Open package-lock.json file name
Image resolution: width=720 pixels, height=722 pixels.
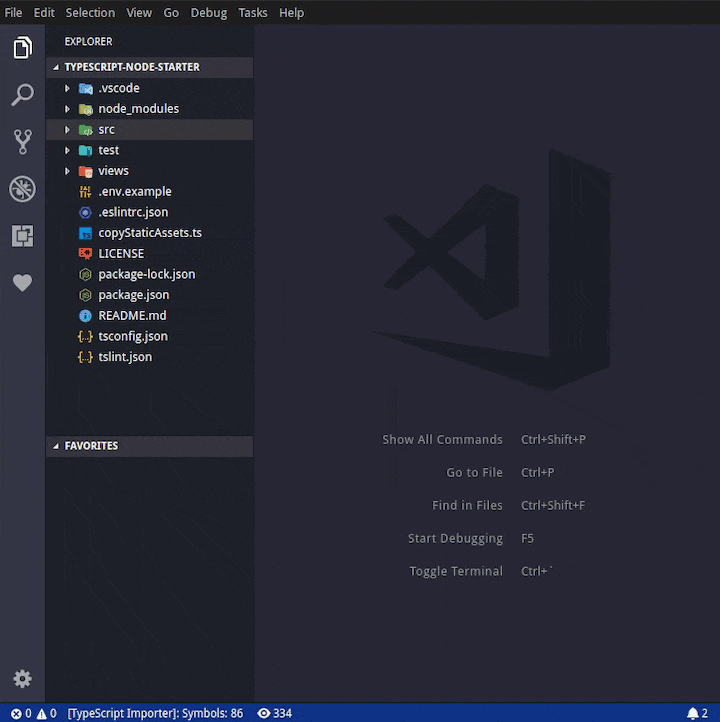(147, 274)
